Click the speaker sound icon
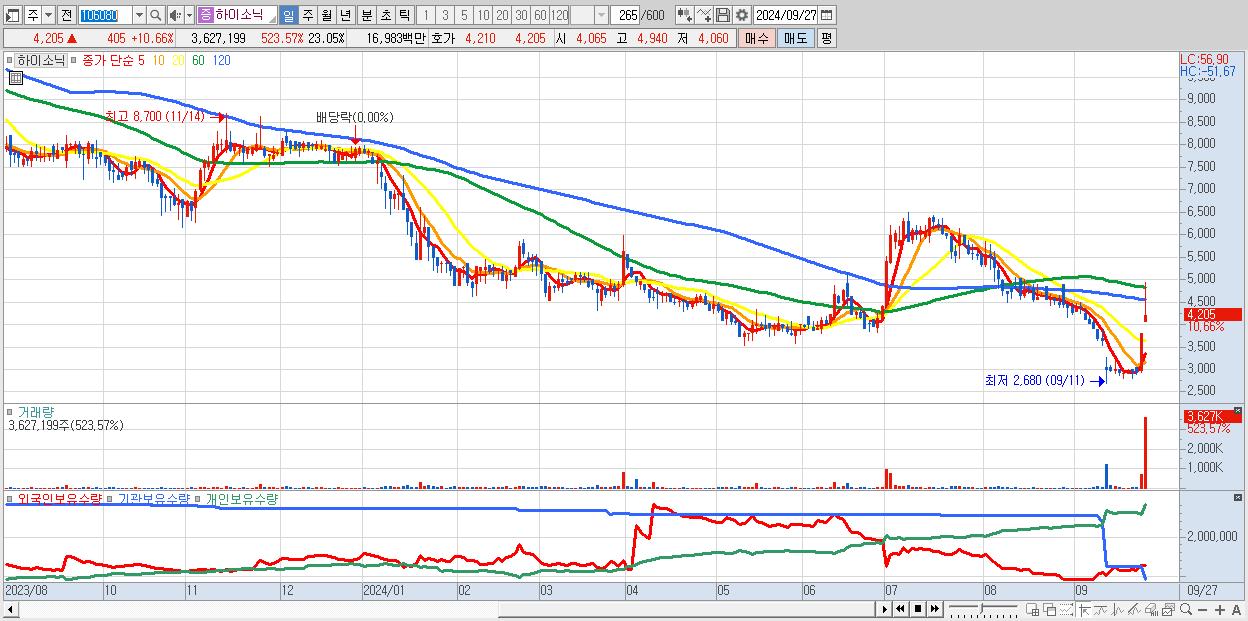 [175, 15]
